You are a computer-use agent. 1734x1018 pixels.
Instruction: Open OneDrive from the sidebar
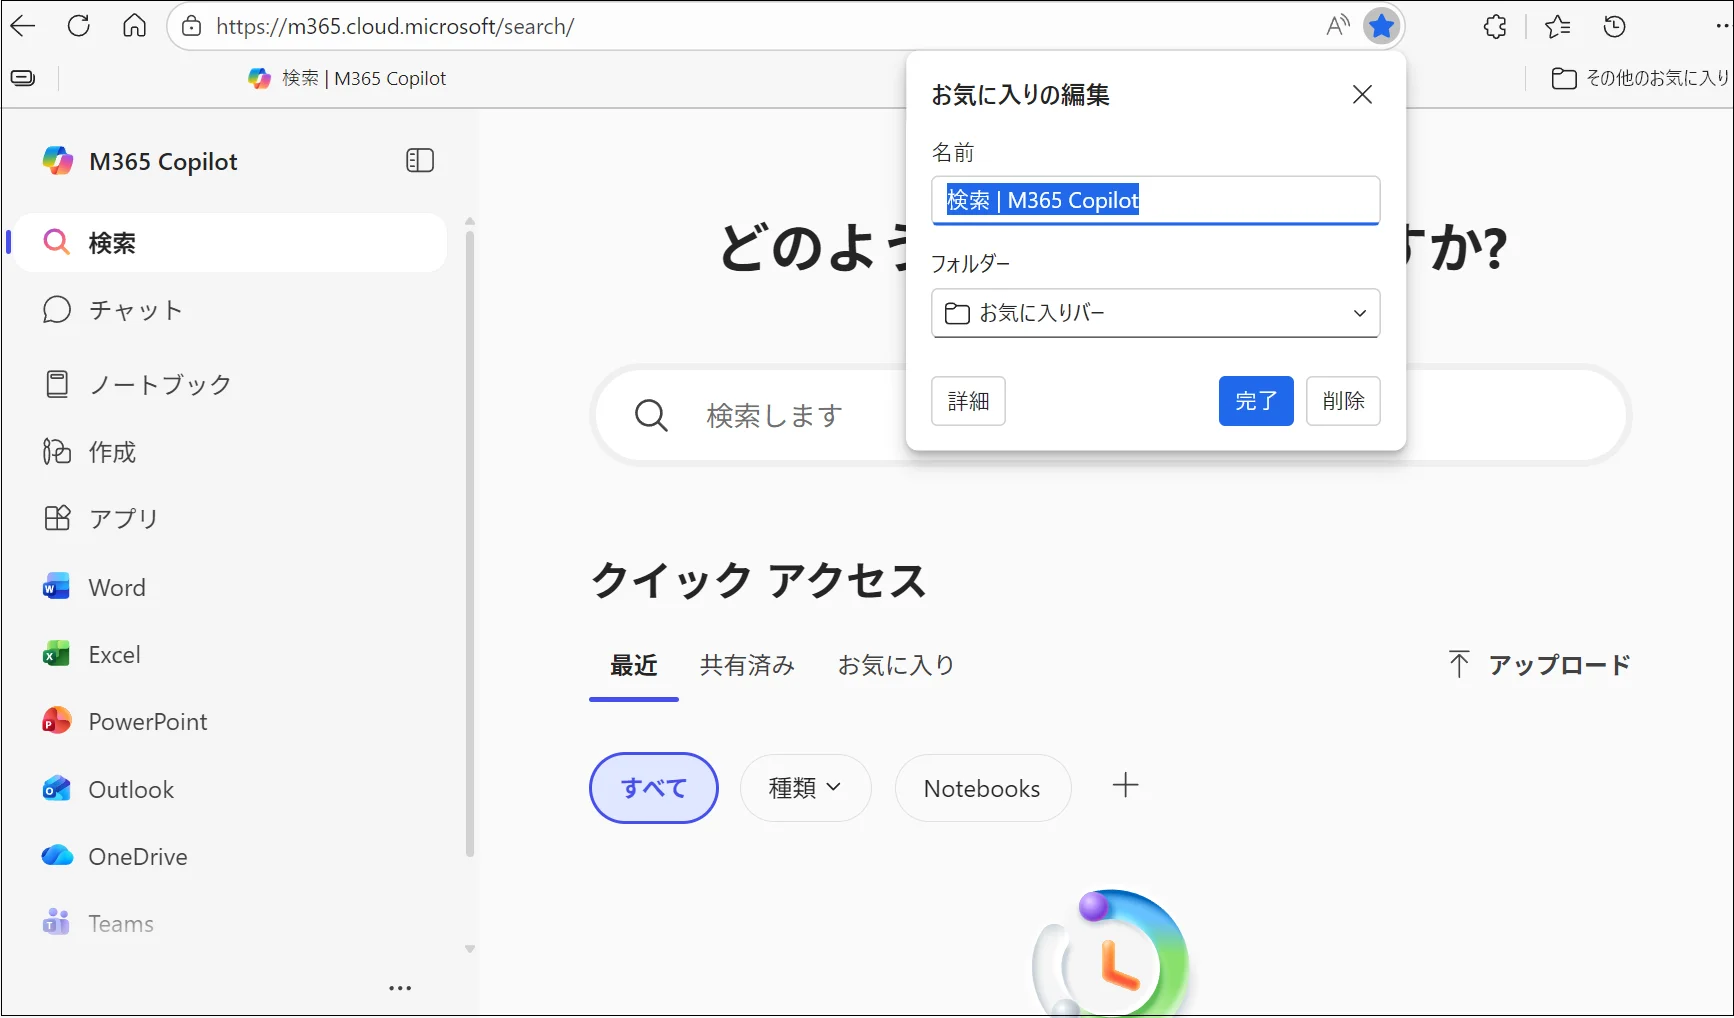[x=137, y=857]
